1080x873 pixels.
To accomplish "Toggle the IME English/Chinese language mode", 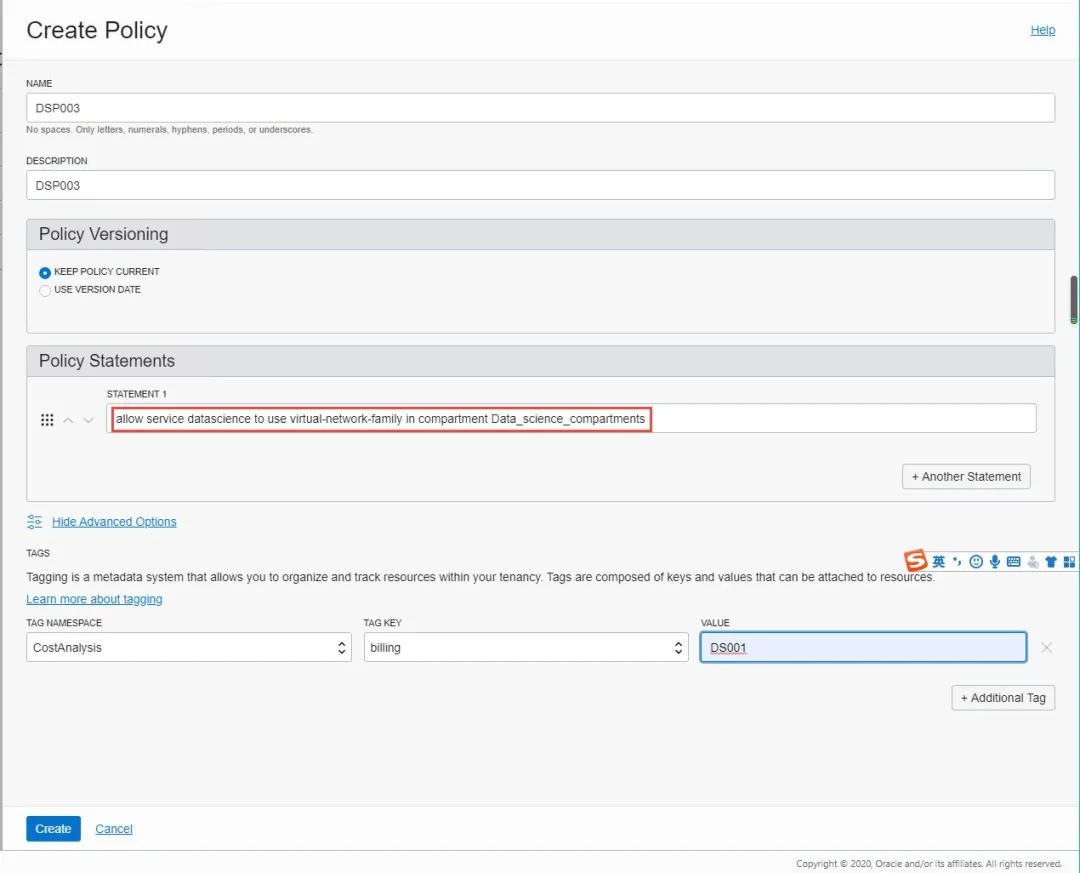I will click(938, 562).
